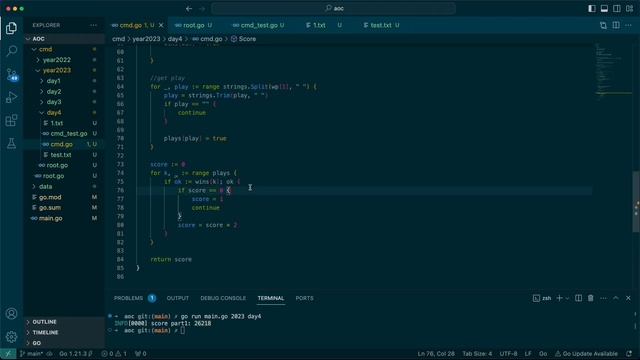Image resolution: width=640 pixels, height=360 pixels.
Task: Open main.go in the file tree
Action: [64, 218]
